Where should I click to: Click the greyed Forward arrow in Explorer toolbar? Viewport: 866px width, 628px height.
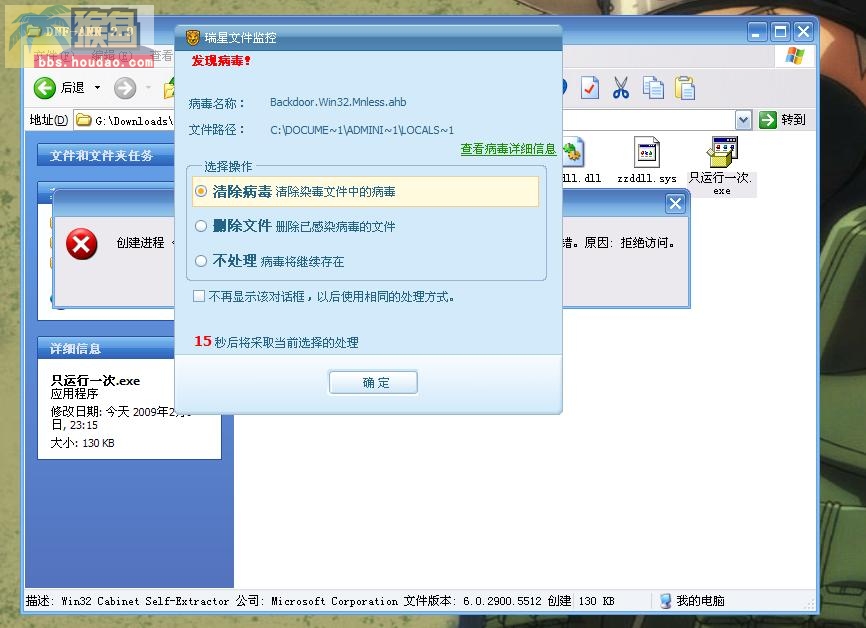click(x=125, y=88)
